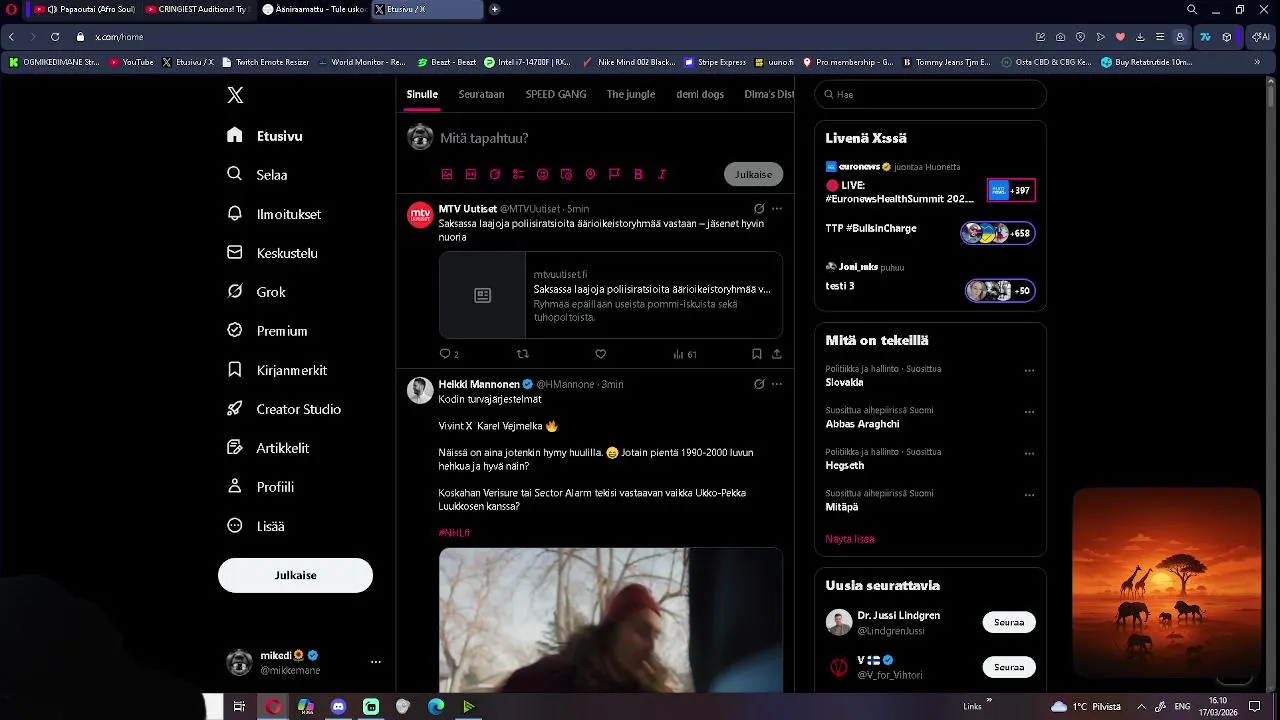Open Ilmoitukset notifications
The image size is (1280, 720).
(274, 214)
